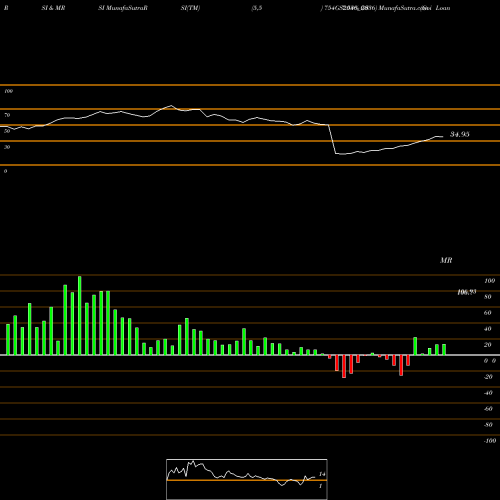Viewport: 500px width, 500px height.
Task: Select the tallest green histogram bar
Action: tap(79, 315)
